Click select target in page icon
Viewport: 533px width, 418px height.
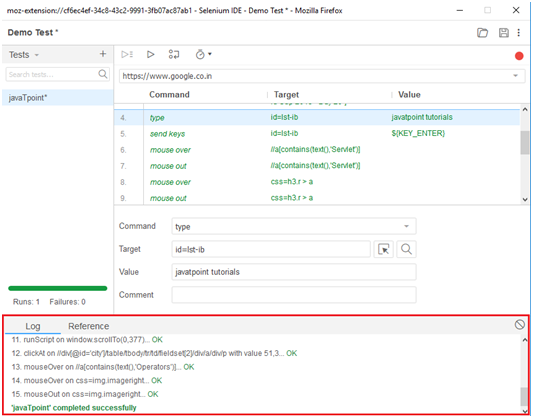[383, 249]
